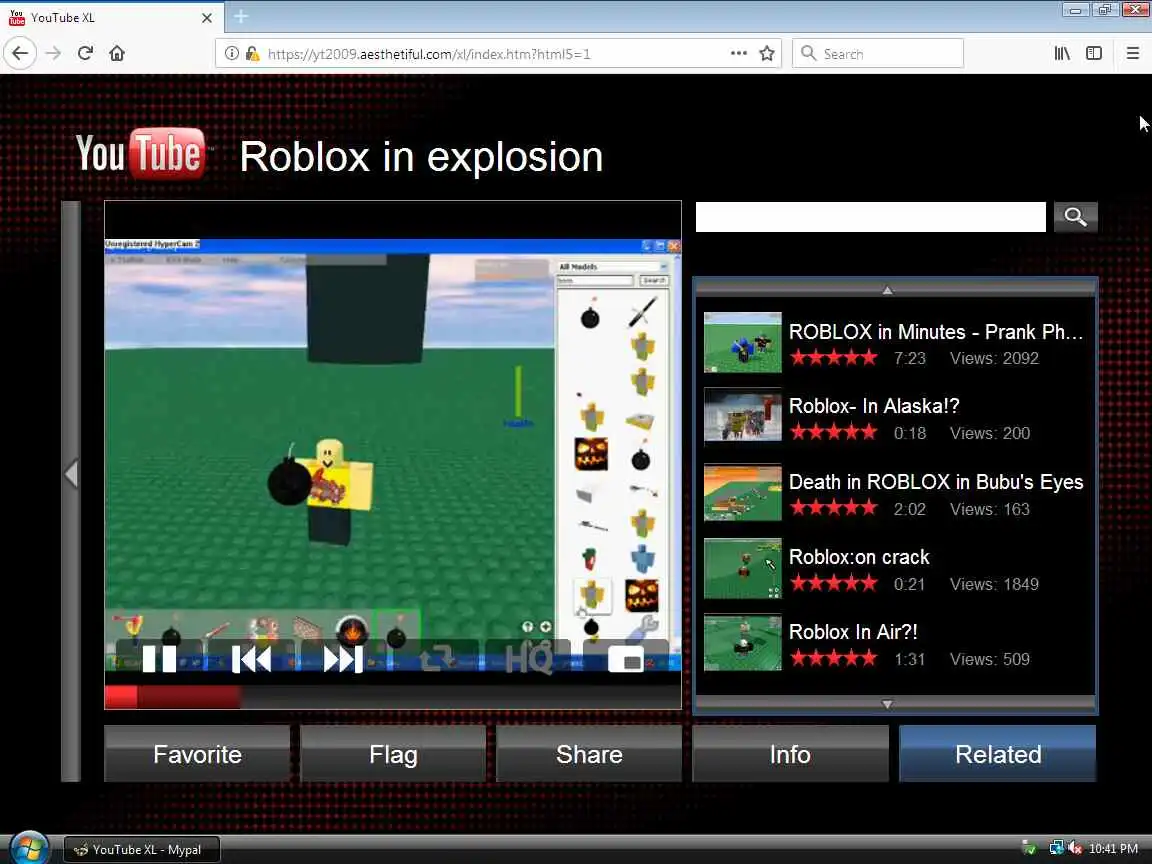Toggle HQ video quality

(x=528, y=658)
